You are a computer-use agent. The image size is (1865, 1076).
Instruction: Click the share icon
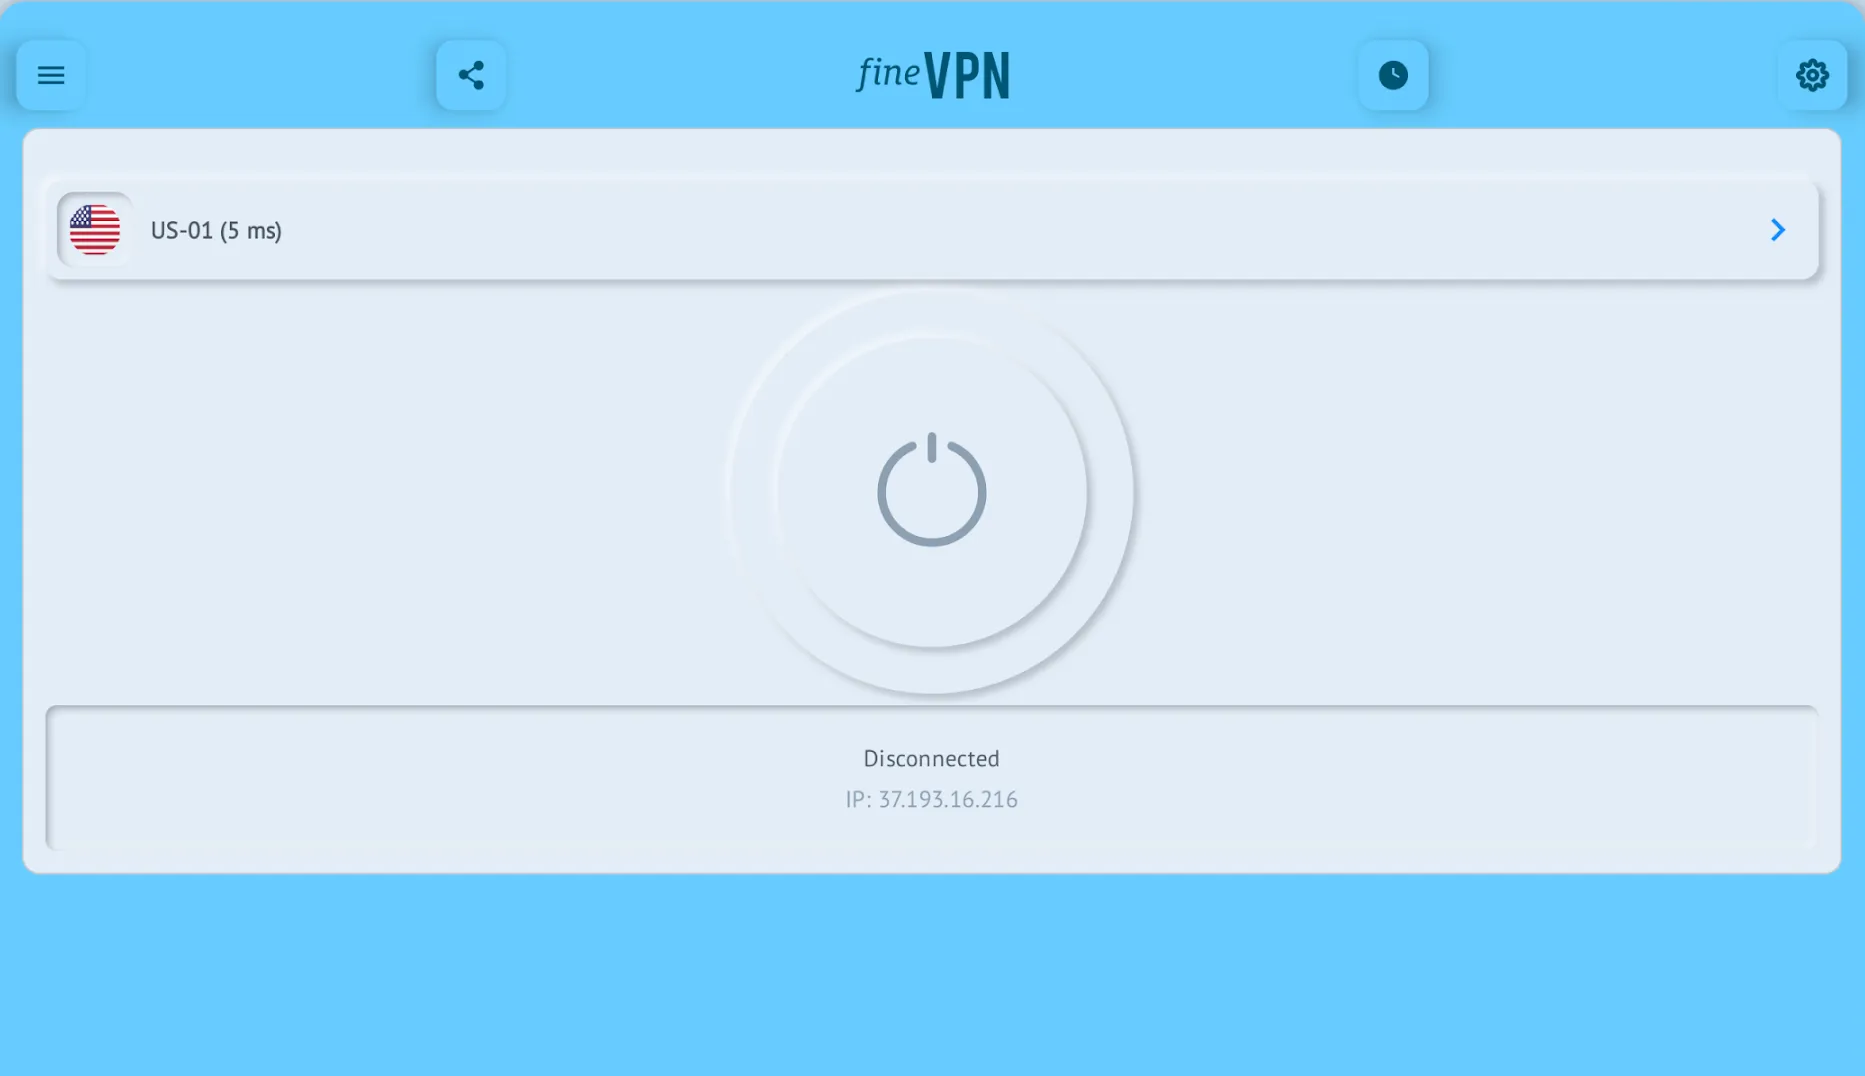click(x=471, y=75)
